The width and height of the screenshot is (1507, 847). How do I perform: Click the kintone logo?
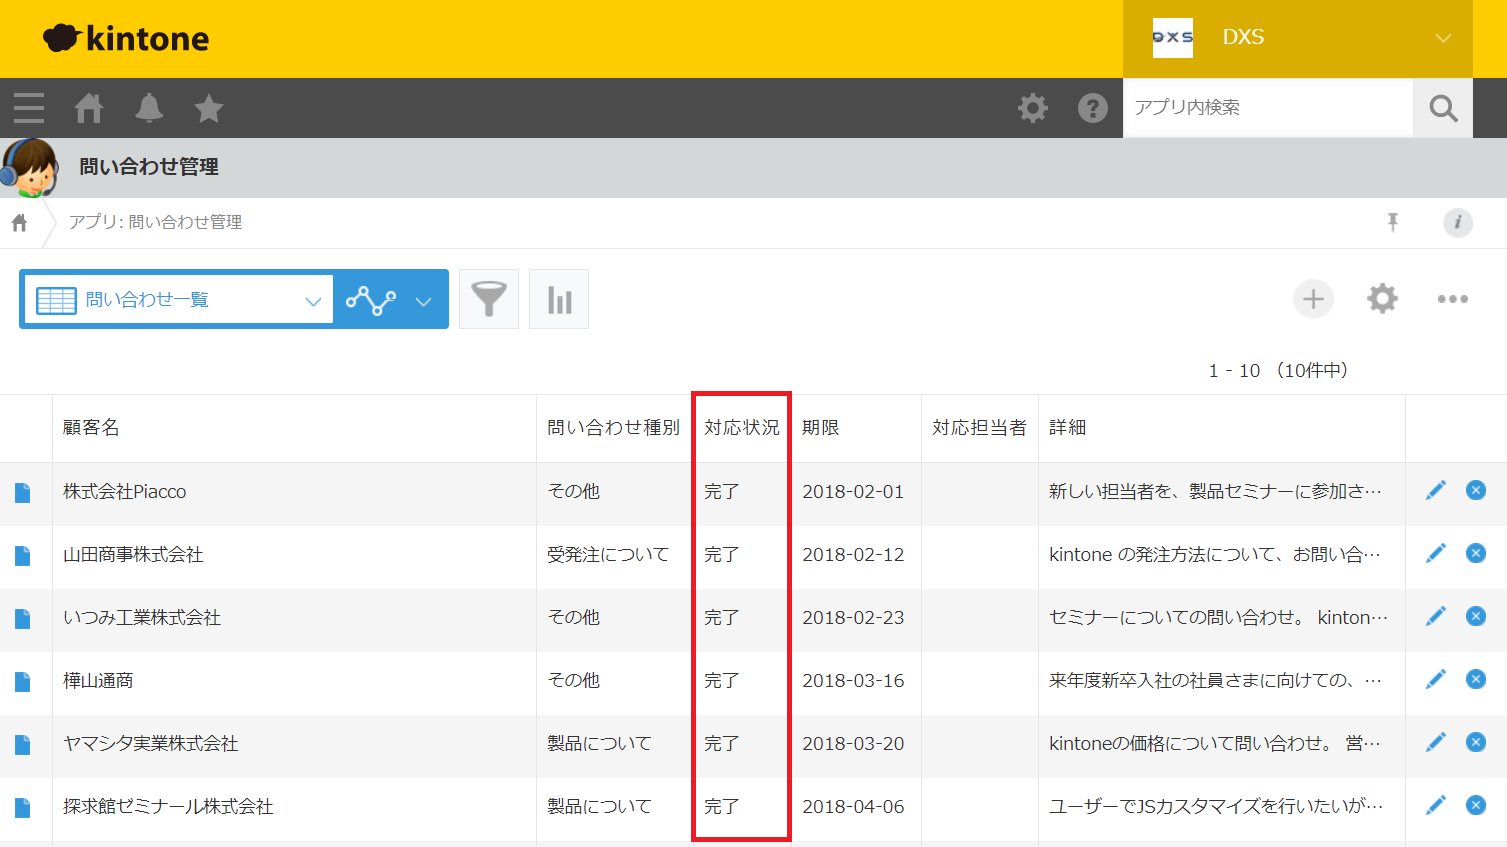126,38
